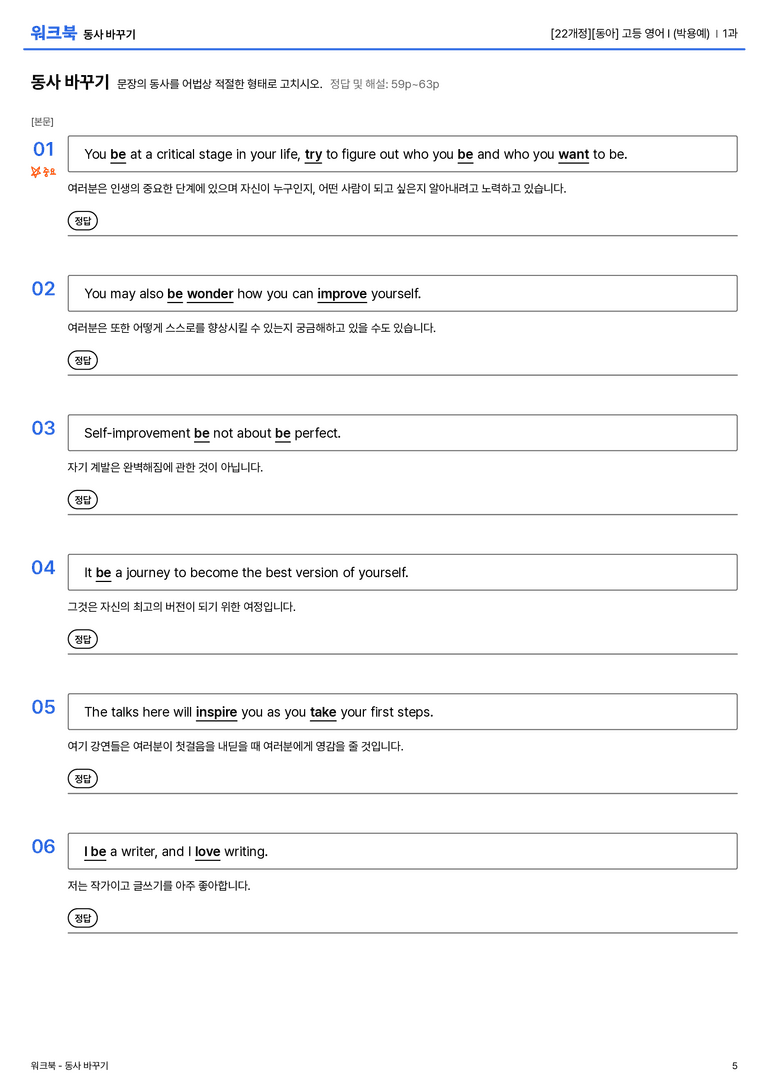Click the 정답 badge under question 04
This screenshot has height=1087, width=768.
tap(82, 638)
